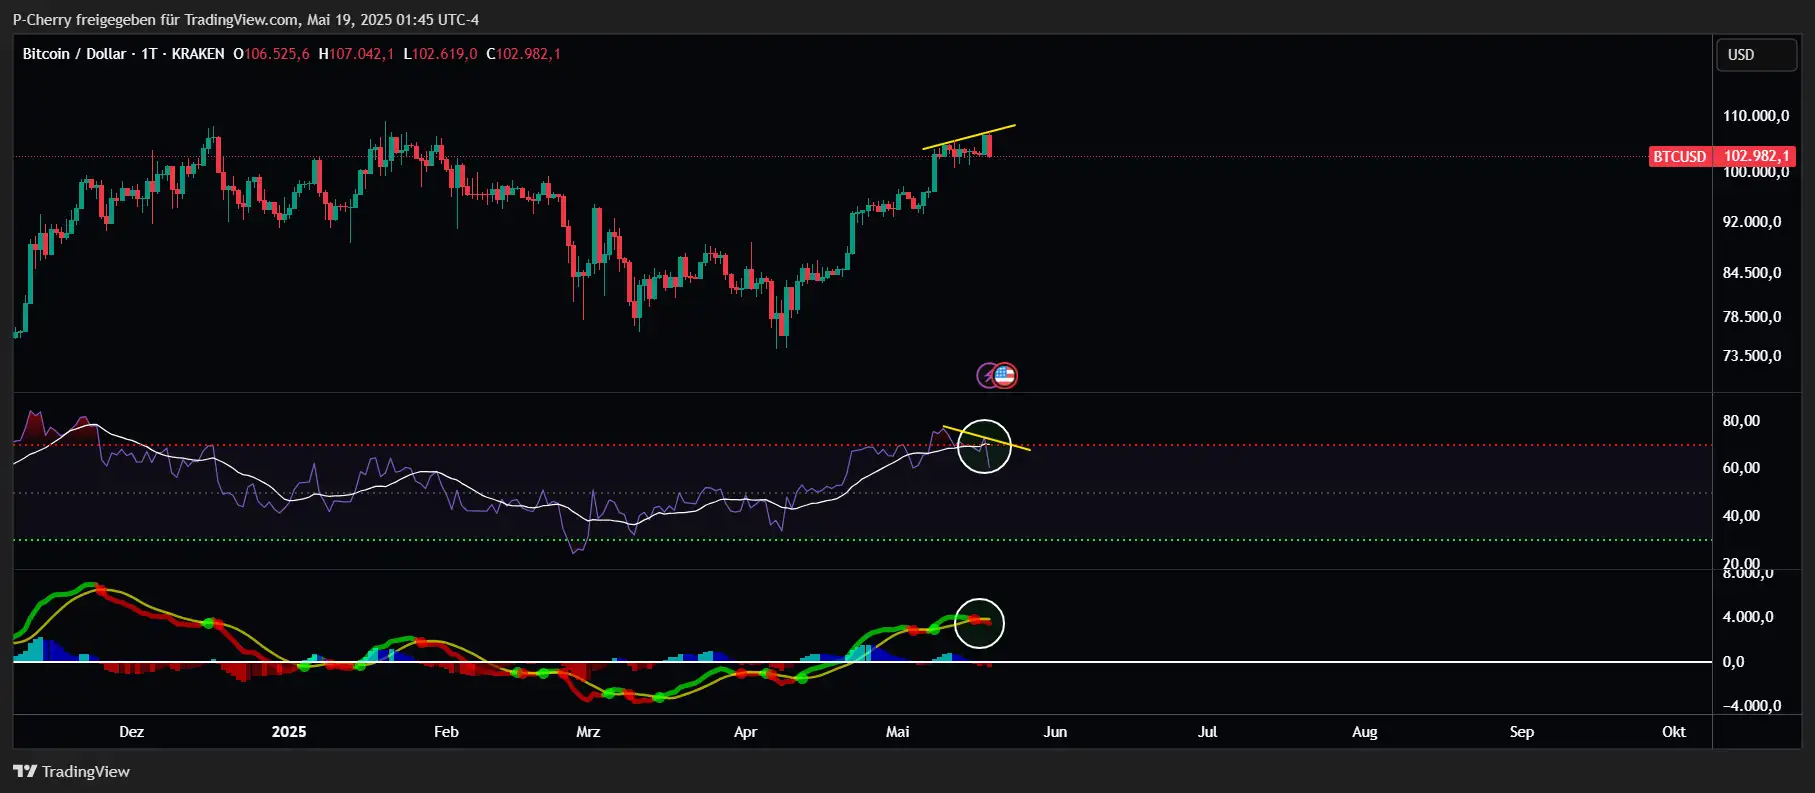Click the 84.500,0 price axis label

[x=1752, y=273]
